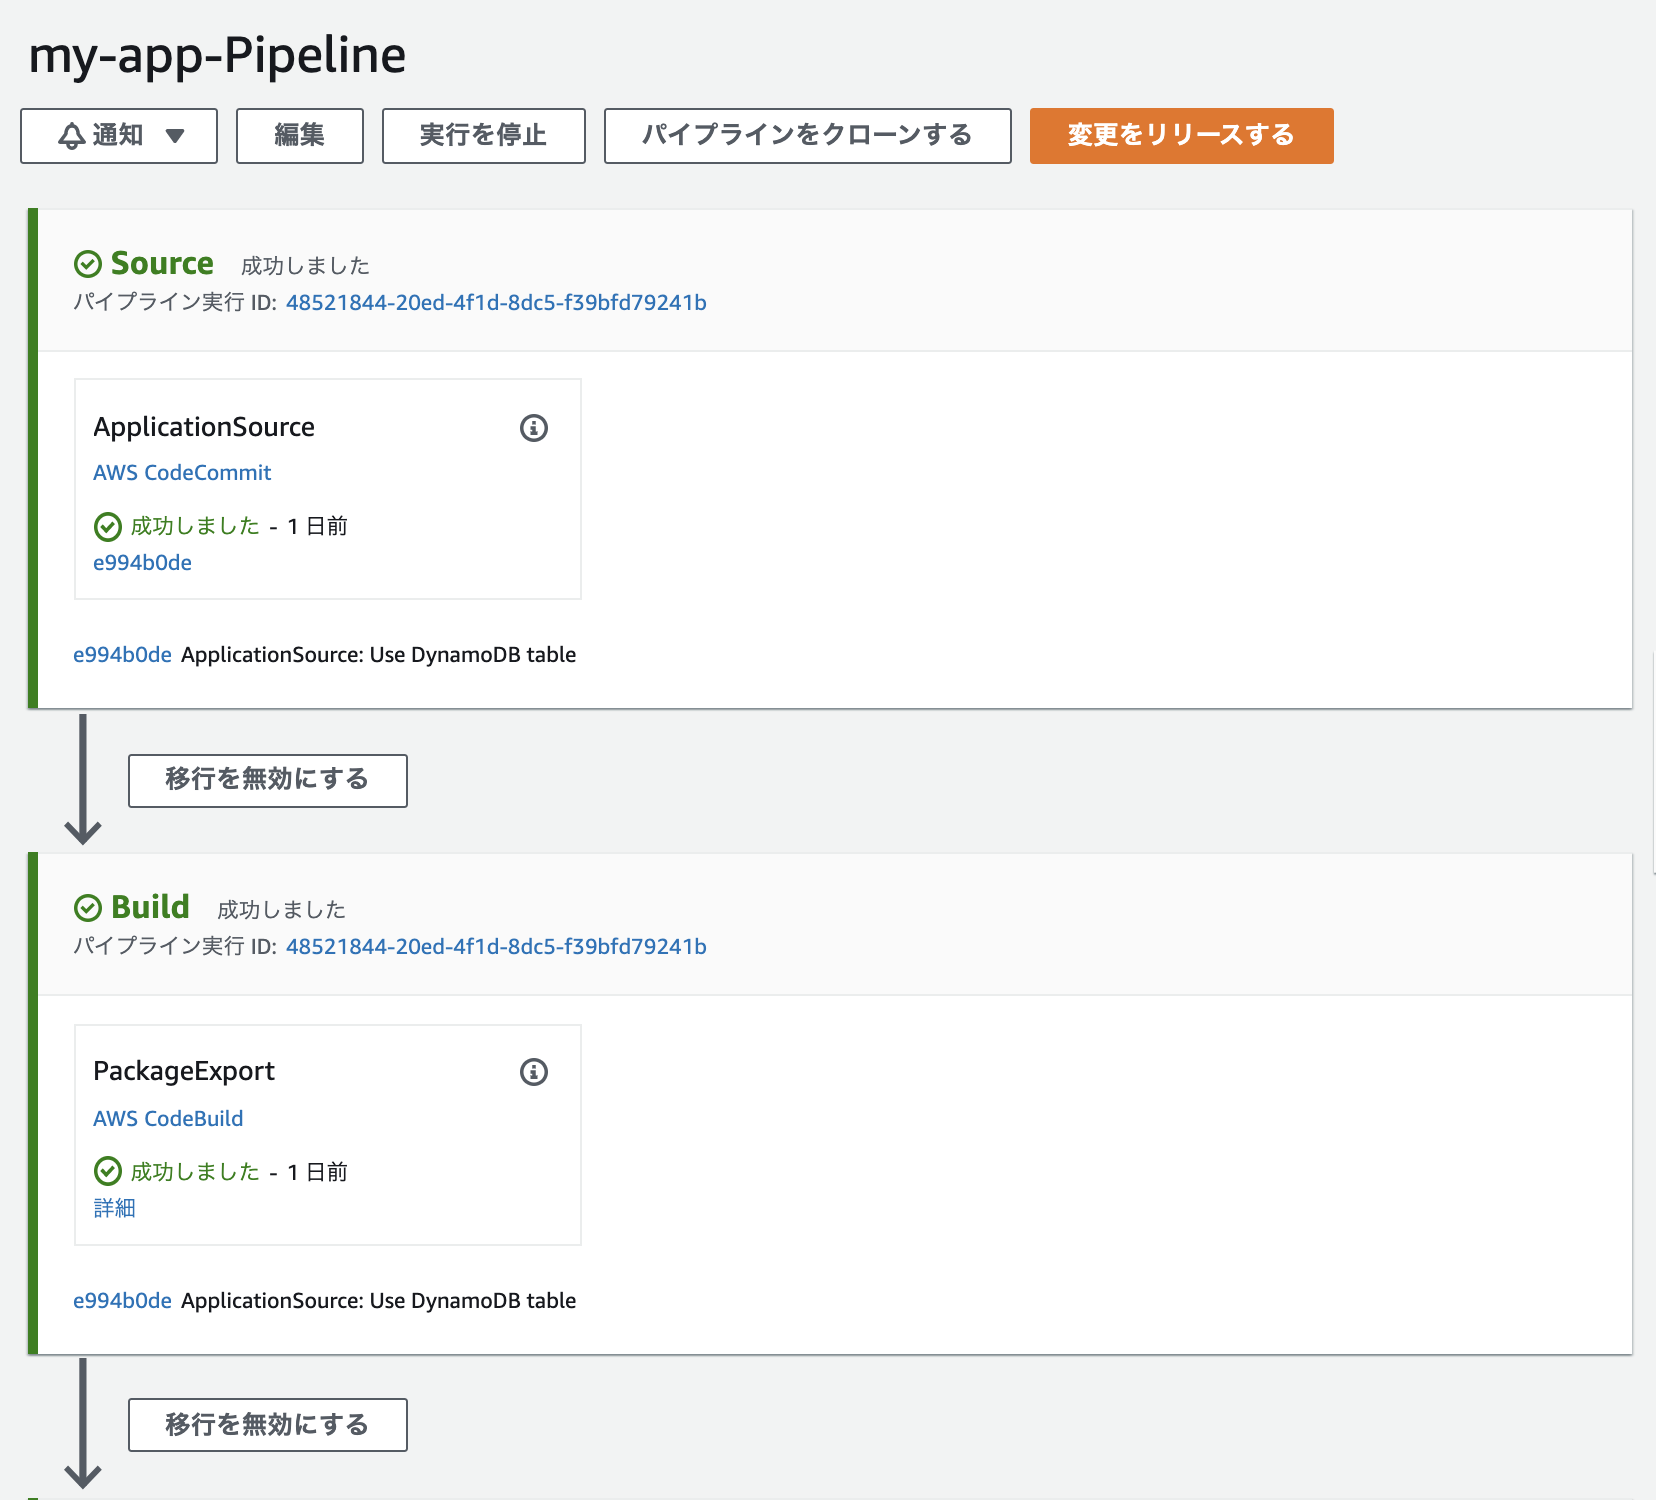Click commit e994b0de in ApplicationSource card
The height and width of the screenshot is (1500, 1656).
(142, 563)
